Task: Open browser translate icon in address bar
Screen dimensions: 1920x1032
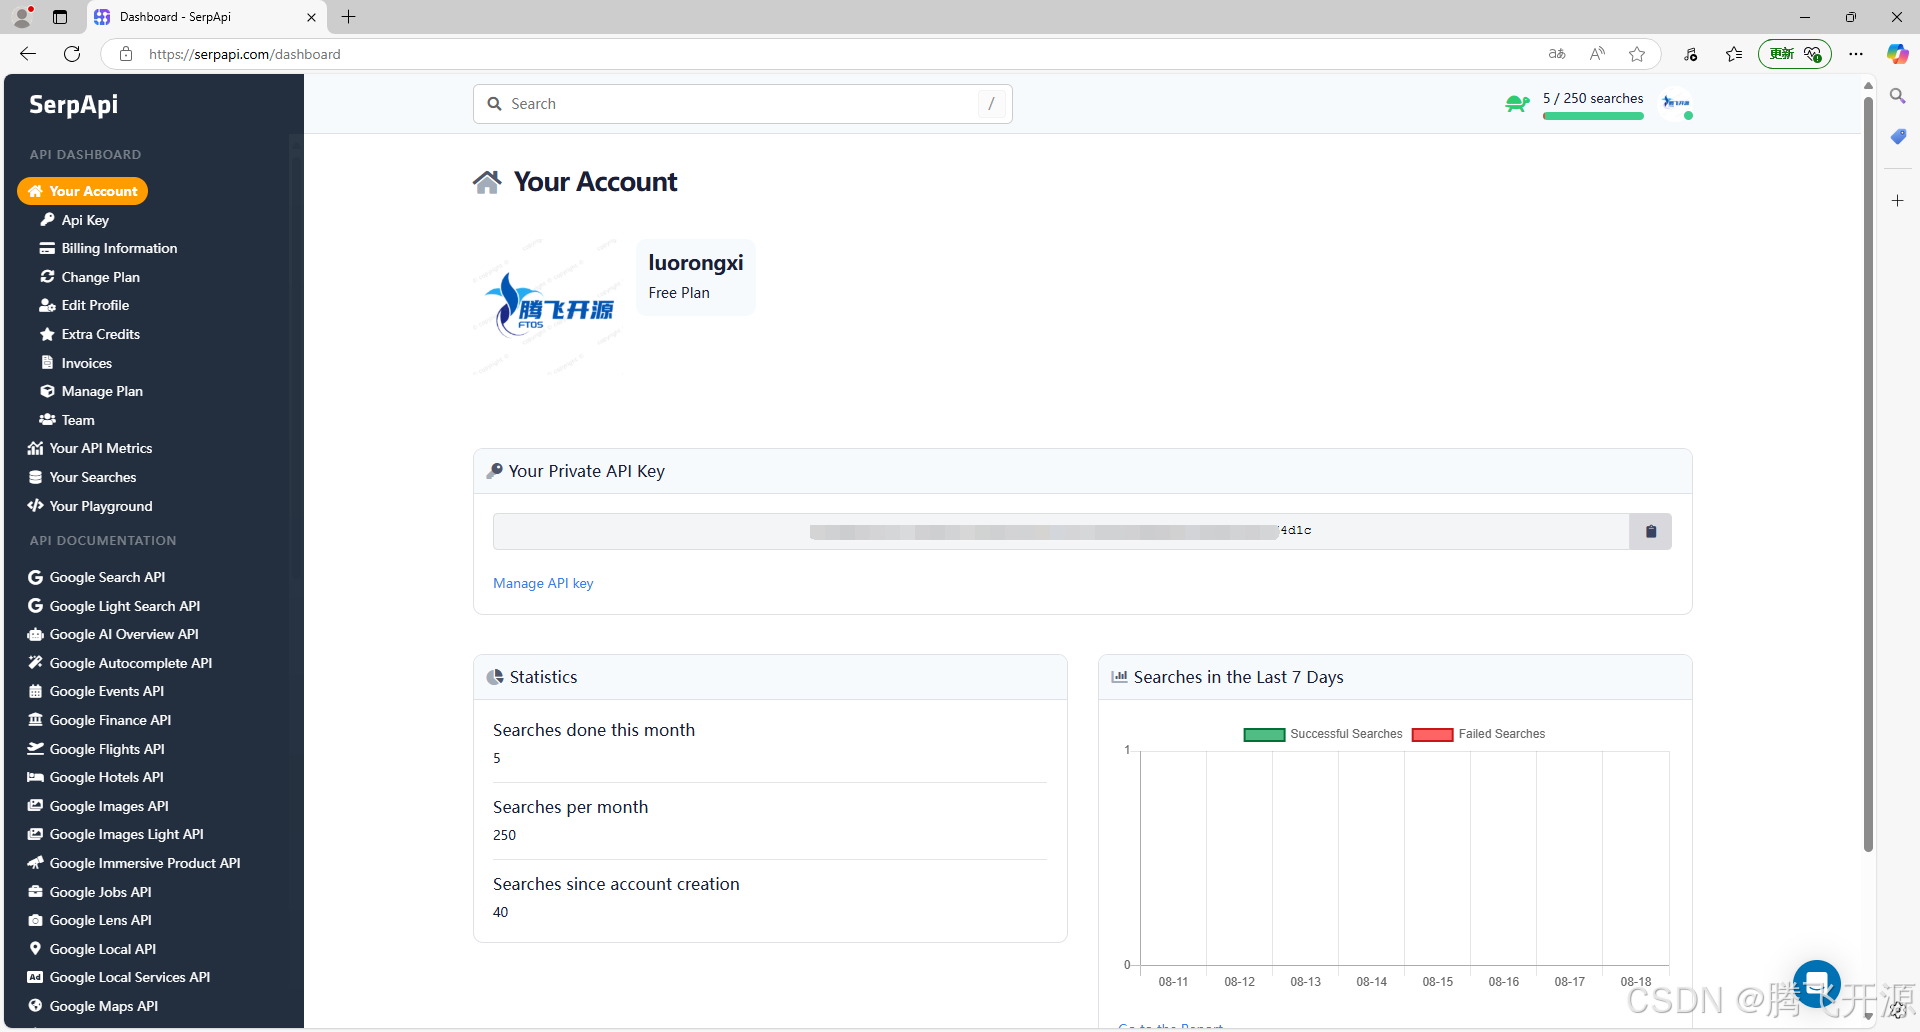Action: tap(1557, 54)
